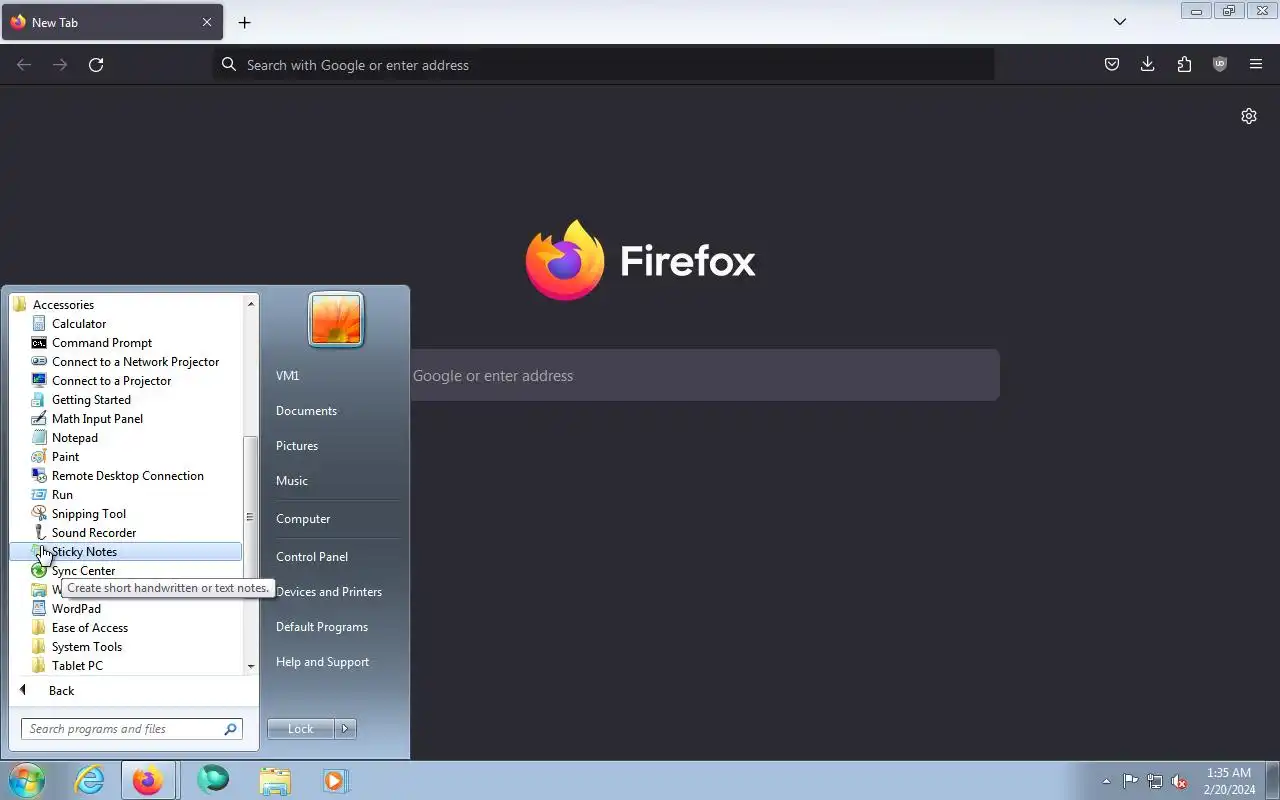Image resolution: width=1280 pixels, height=800 pixels.
Task: Open list all tabs dropdown
Action: point(1120,22)
